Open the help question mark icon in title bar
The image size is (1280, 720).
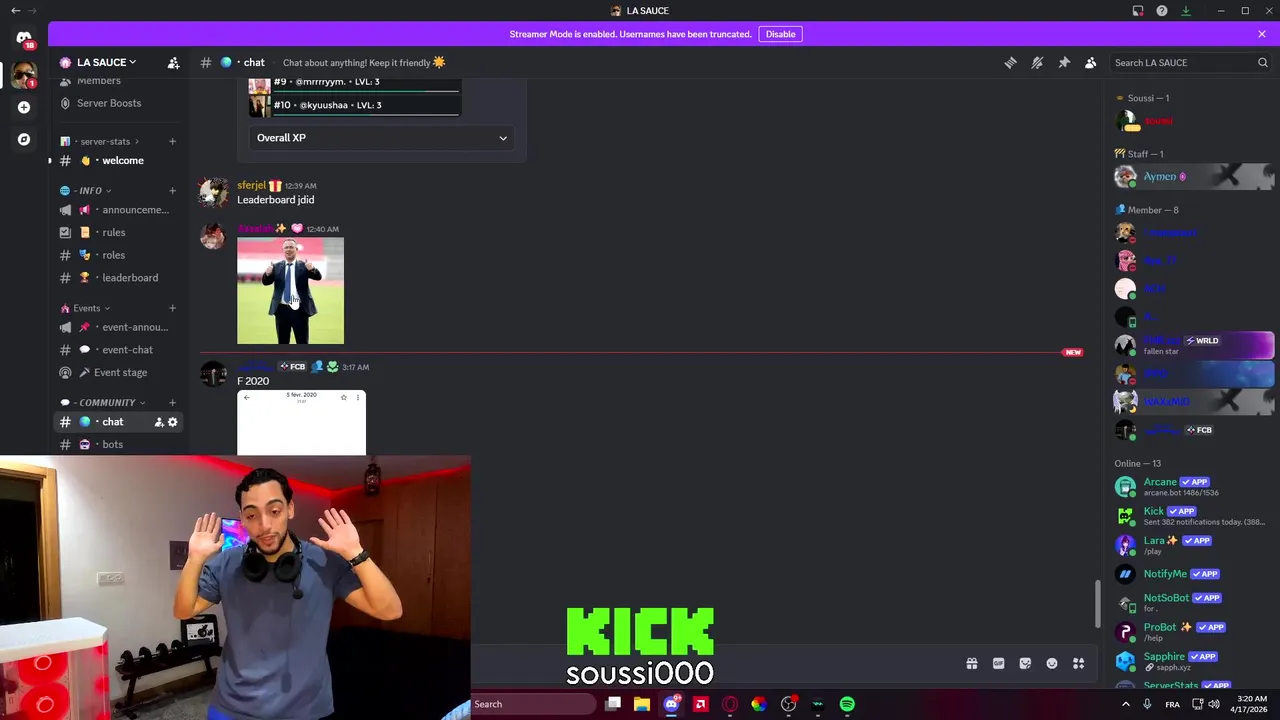pyautogui.click(x=1161, y=10)
